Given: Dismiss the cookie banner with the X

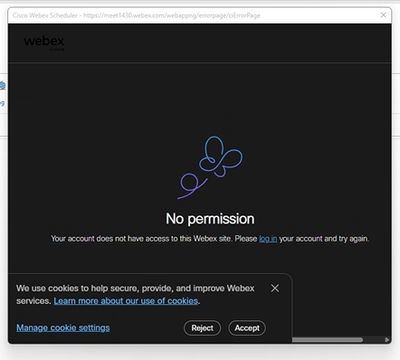Looking at the screenshot, I should (275, 288).
